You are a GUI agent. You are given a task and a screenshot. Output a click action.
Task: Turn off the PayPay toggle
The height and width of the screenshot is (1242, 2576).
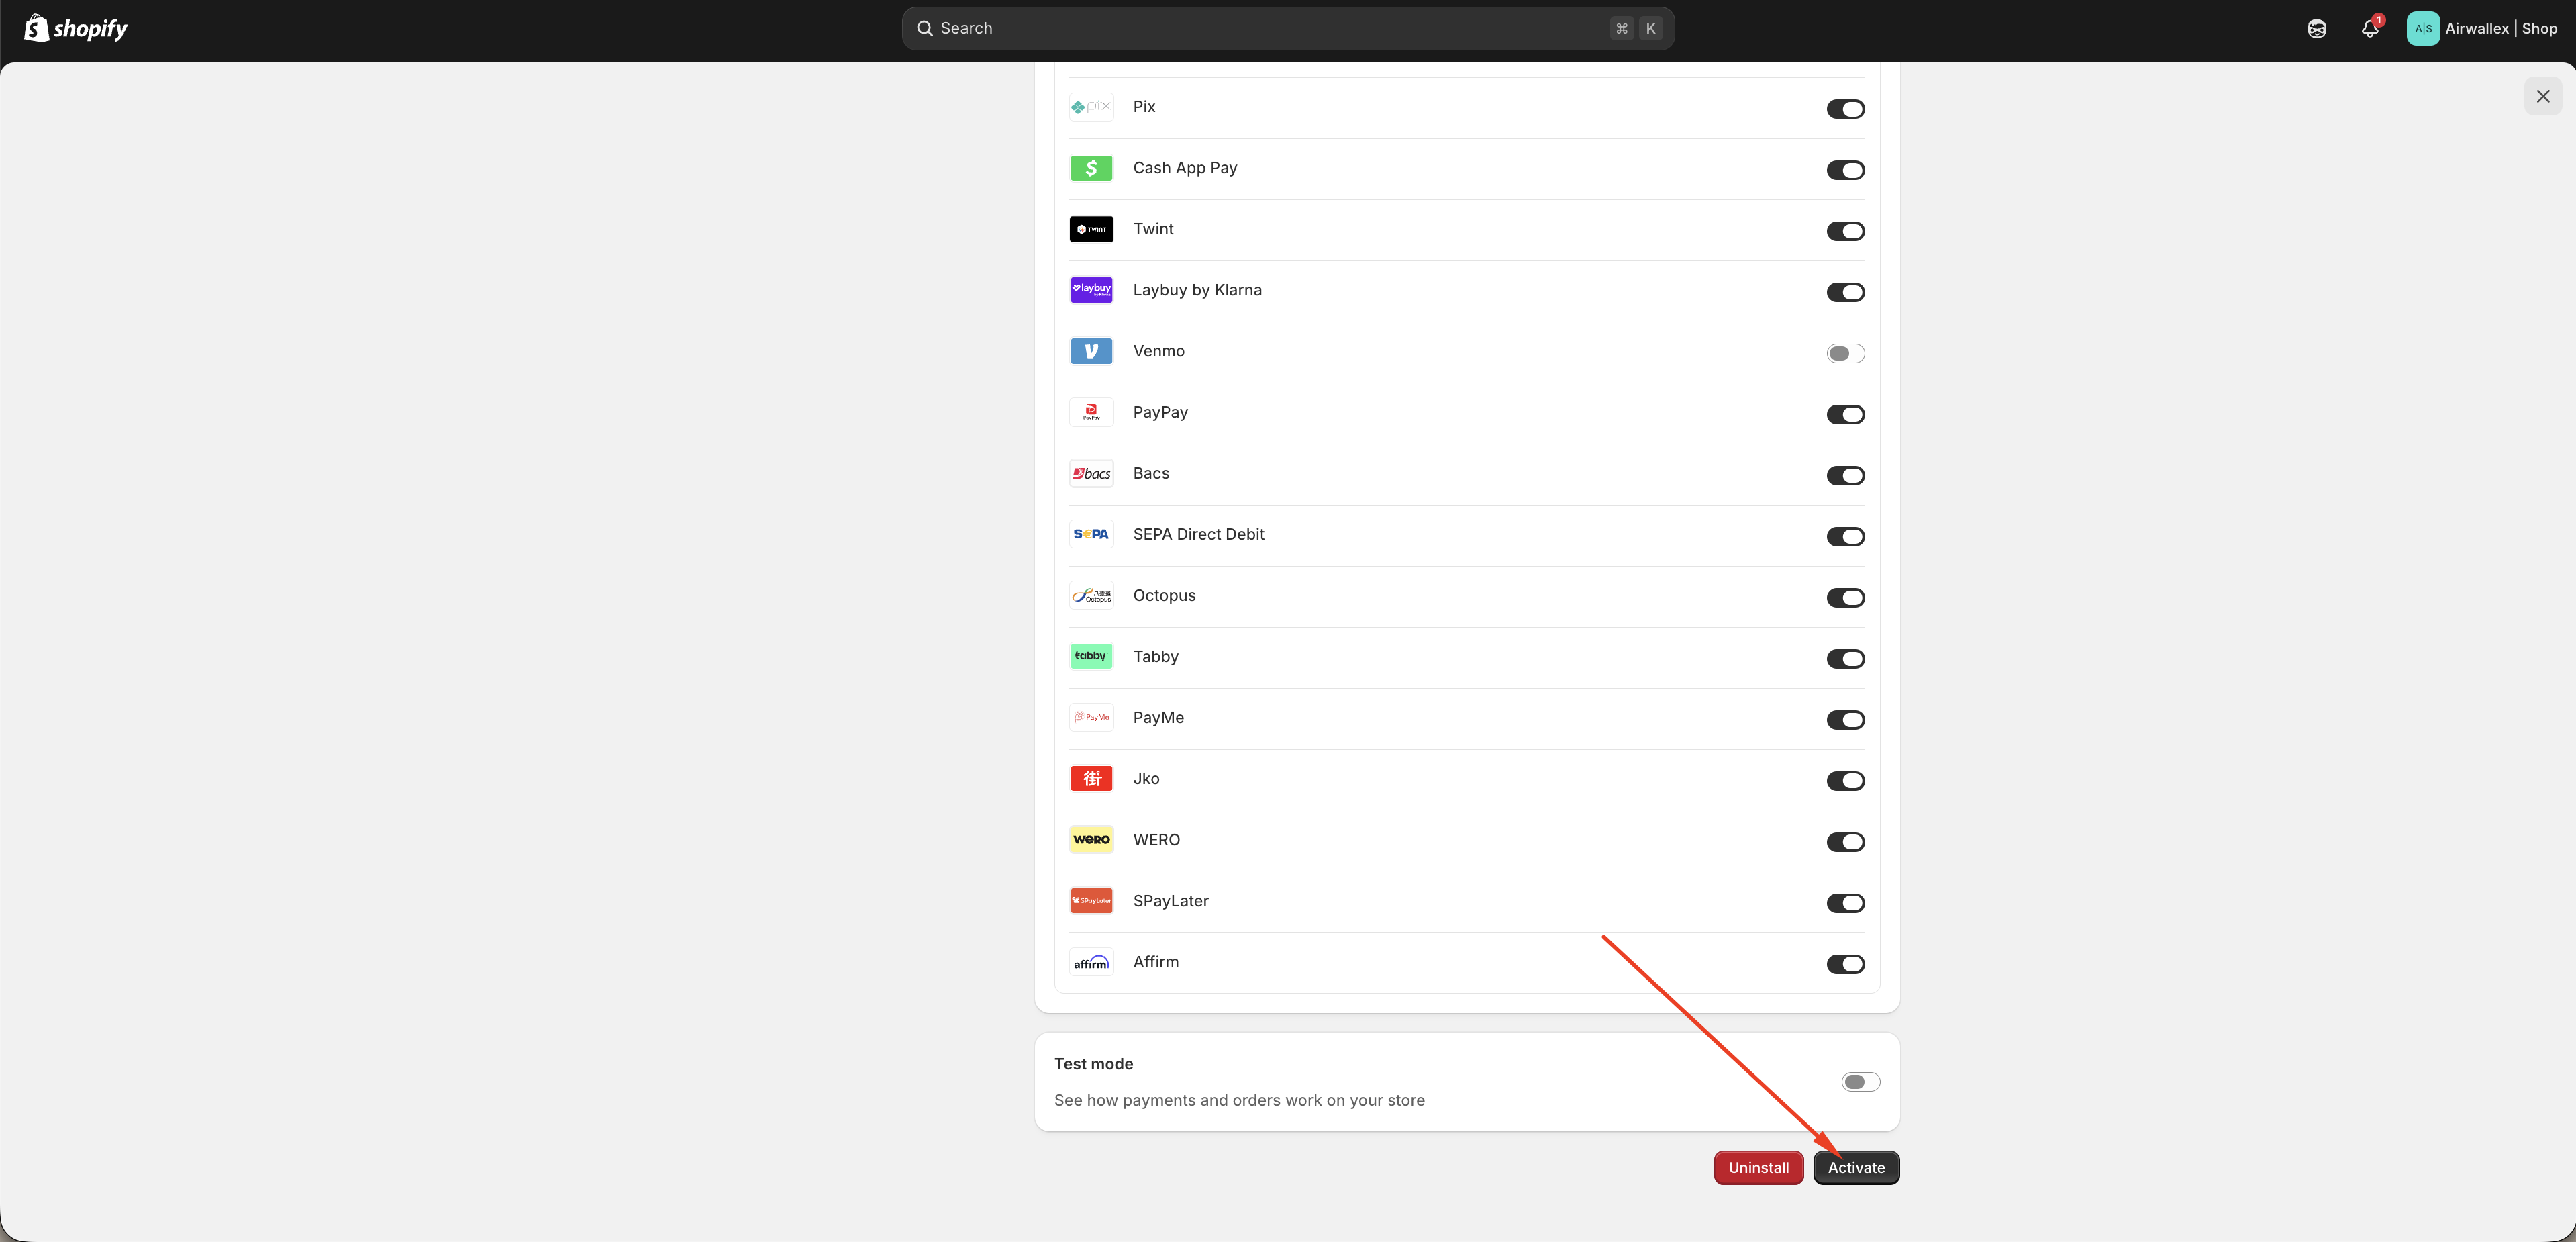[x=1845, y=414]
